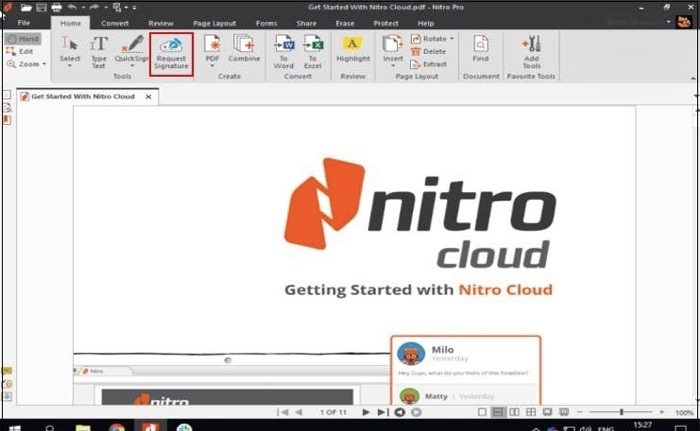This screenshot has width=700, height=431.
Task: Open the Redo history dropdown arrow
Action: coord(106,8)
